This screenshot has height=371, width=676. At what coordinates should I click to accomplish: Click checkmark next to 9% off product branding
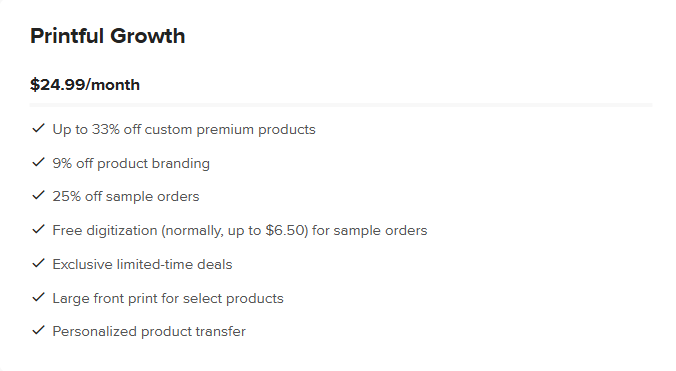(x=38, y=162)
